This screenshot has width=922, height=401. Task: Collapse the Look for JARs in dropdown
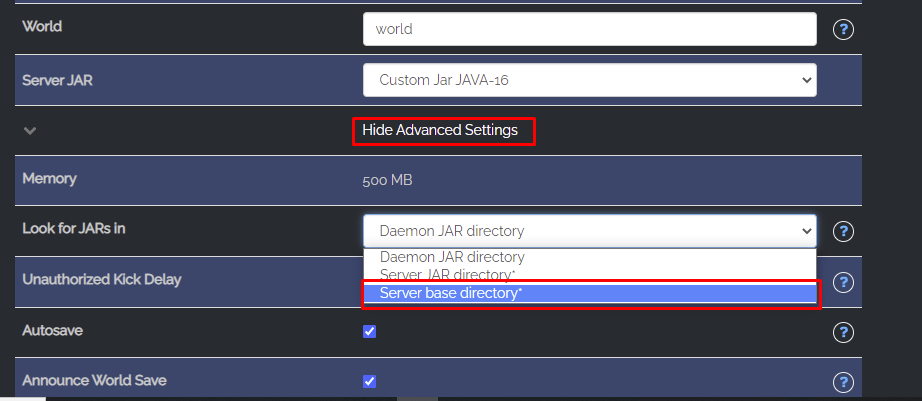pyautogui.click(x=589, y=231)
